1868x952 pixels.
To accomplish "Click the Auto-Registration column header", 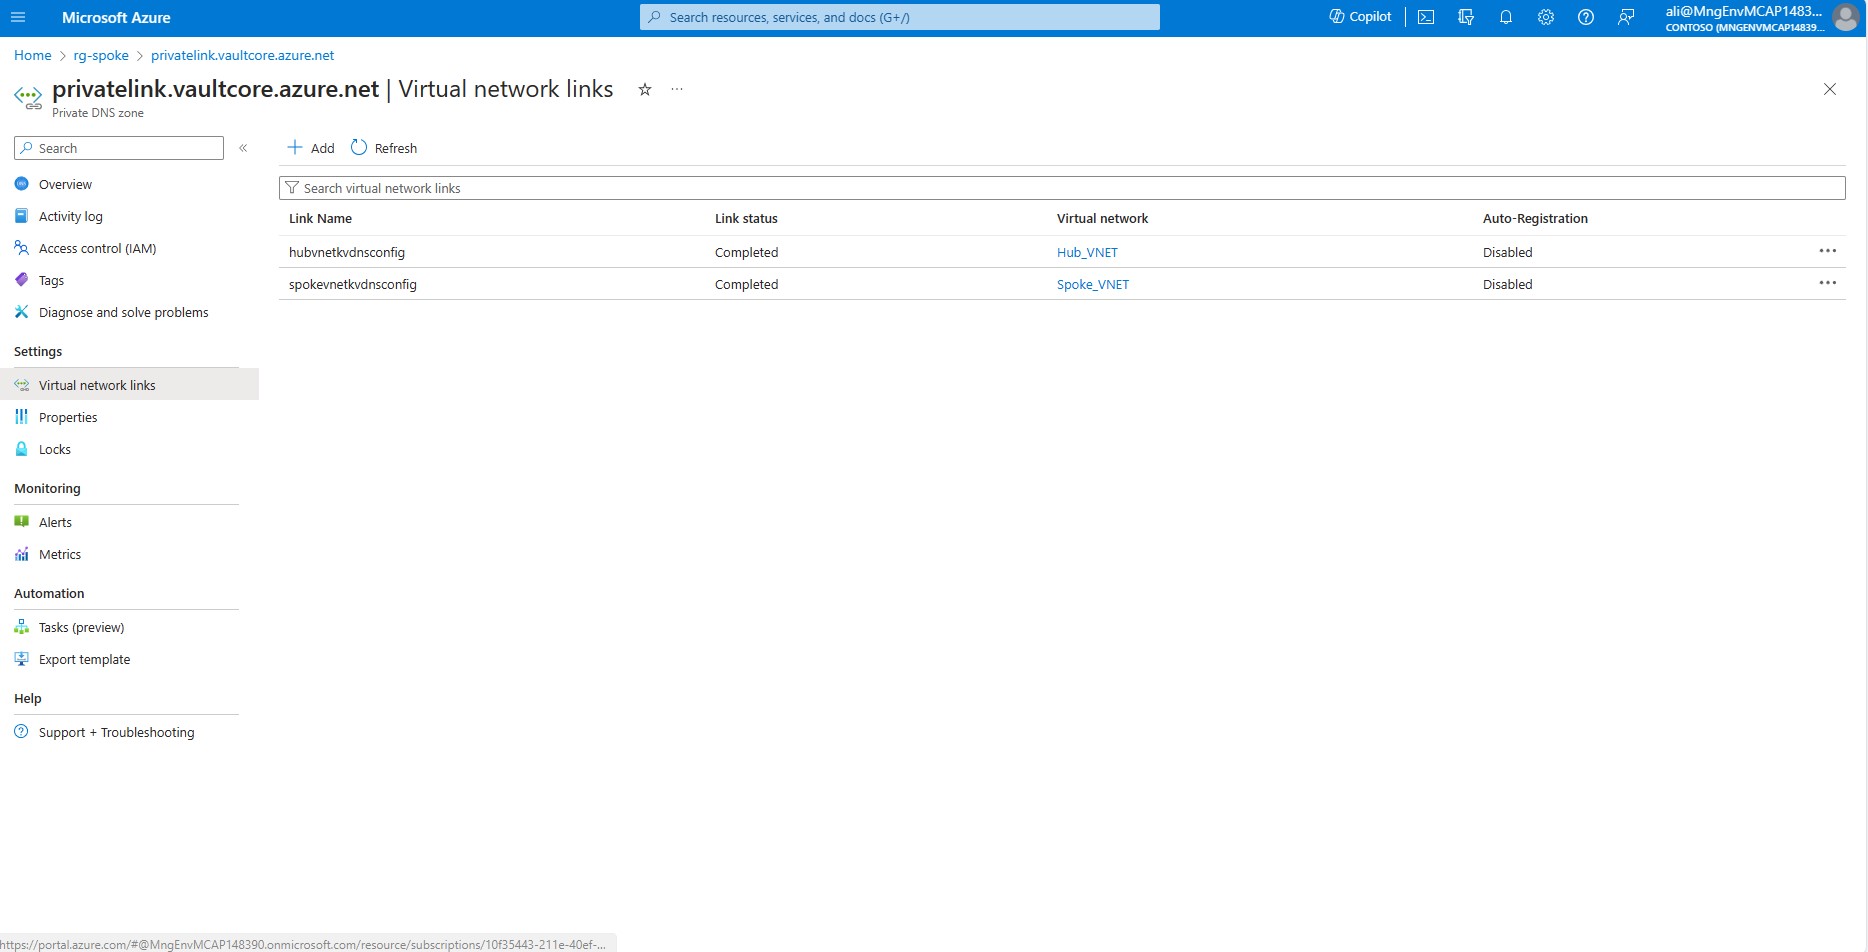I will point(1535,218).
